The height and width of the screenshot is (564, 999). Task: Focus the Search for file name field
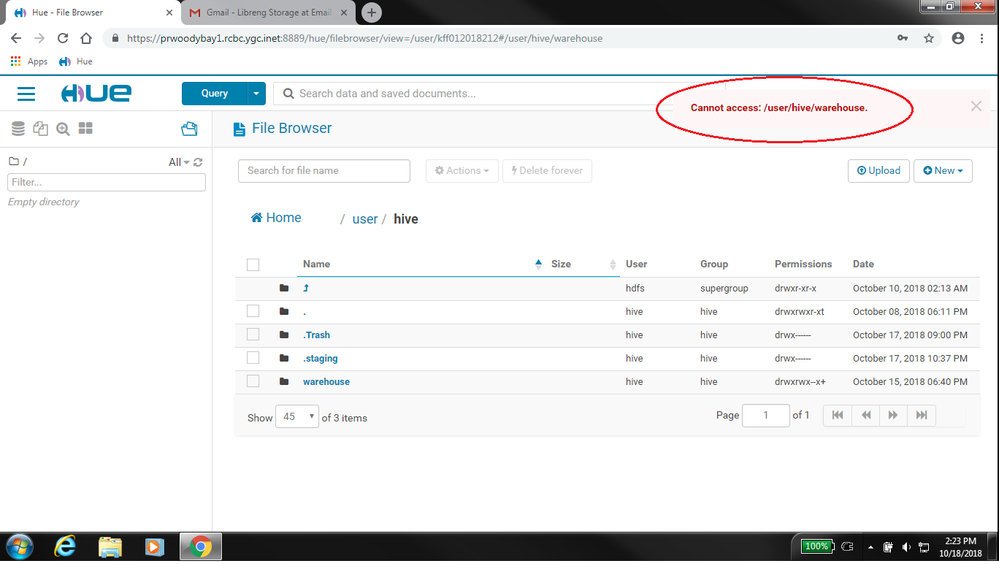pos(324,171)
